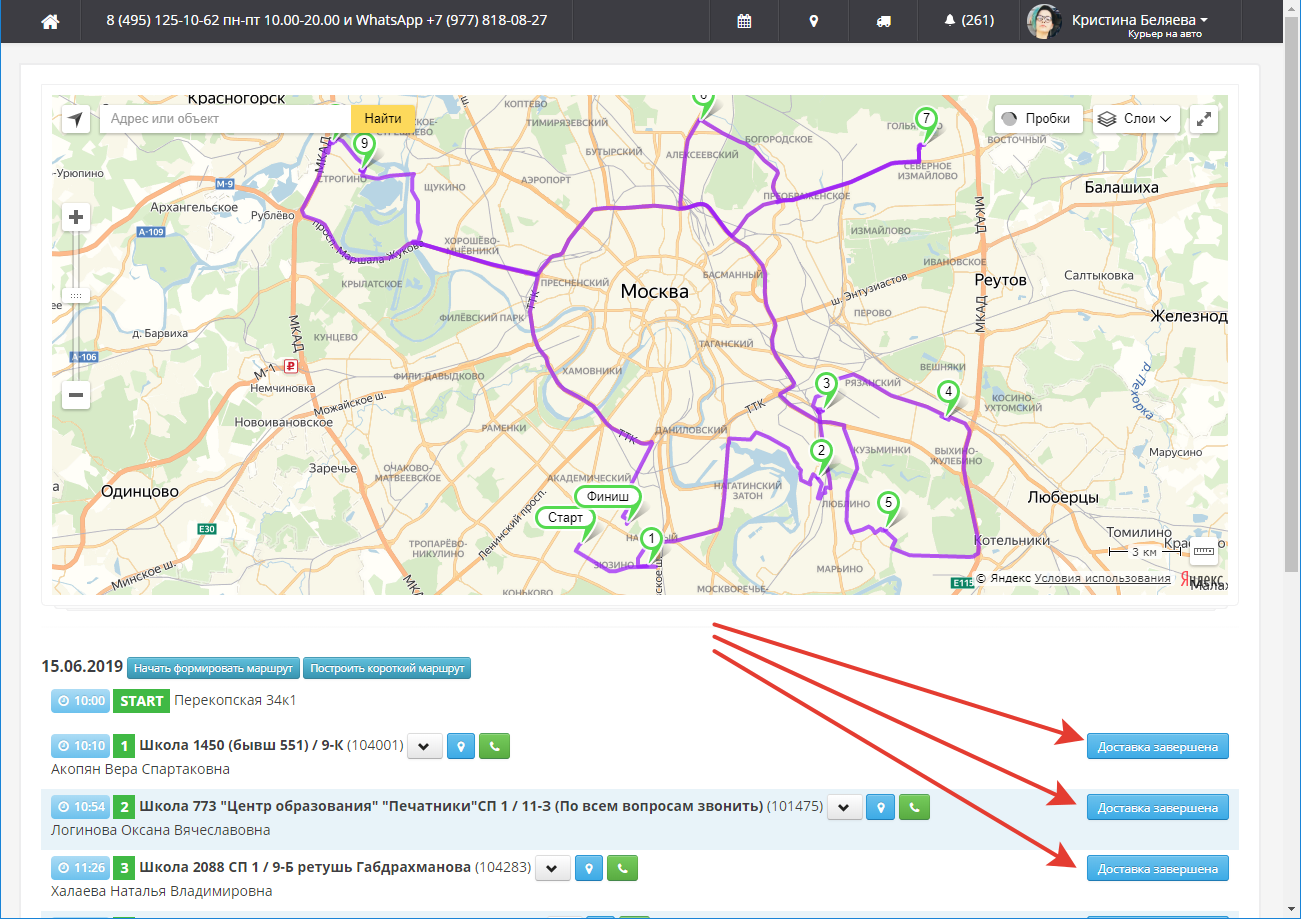The width and height of the screenshot is (1301, 919).
Task: Click the Старт marker on the map
Action: coord(565,519)
